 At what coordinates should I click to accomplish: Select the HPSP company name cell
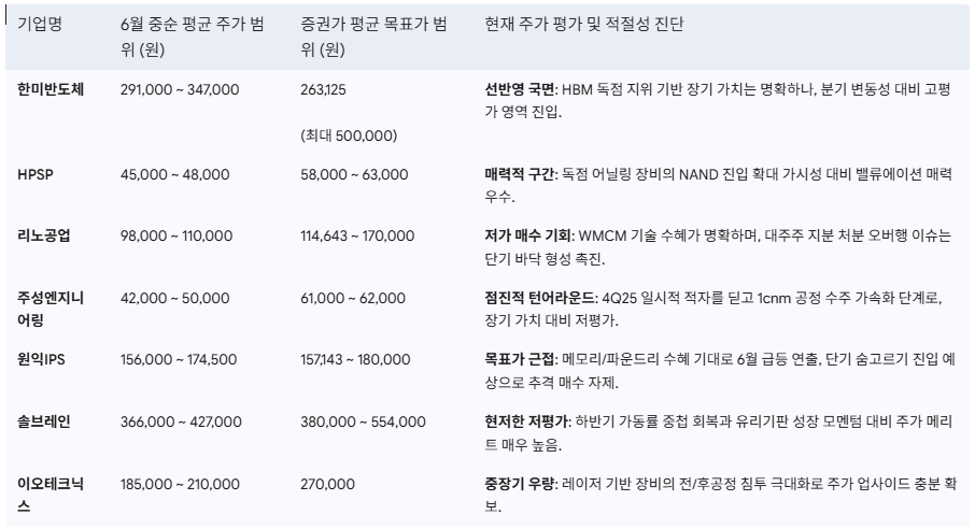[x=35, y=175]
